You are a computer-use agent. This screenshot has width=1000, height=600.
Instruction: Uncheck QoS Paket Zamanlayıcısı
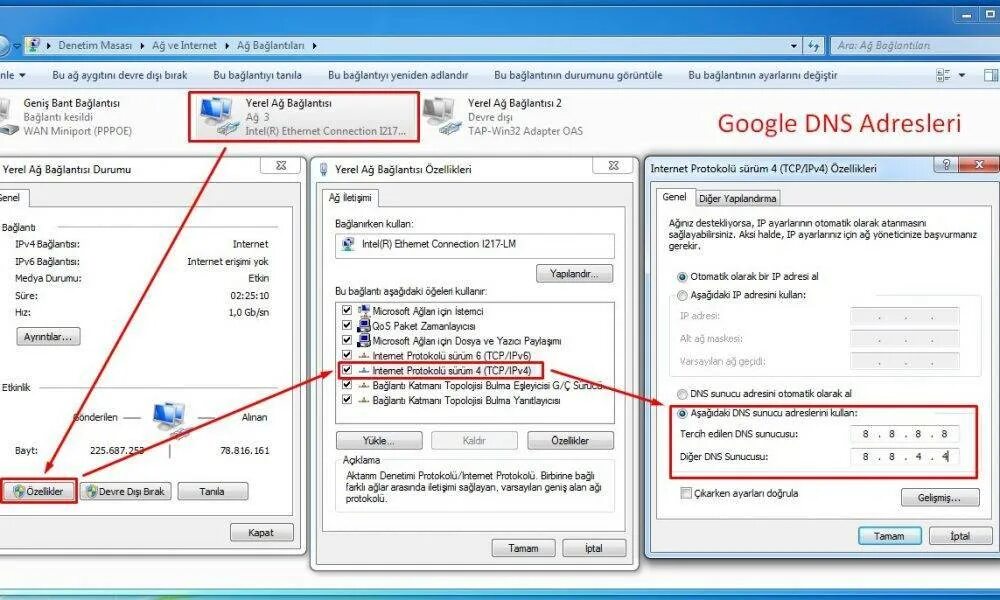click(x=347, y=325)
